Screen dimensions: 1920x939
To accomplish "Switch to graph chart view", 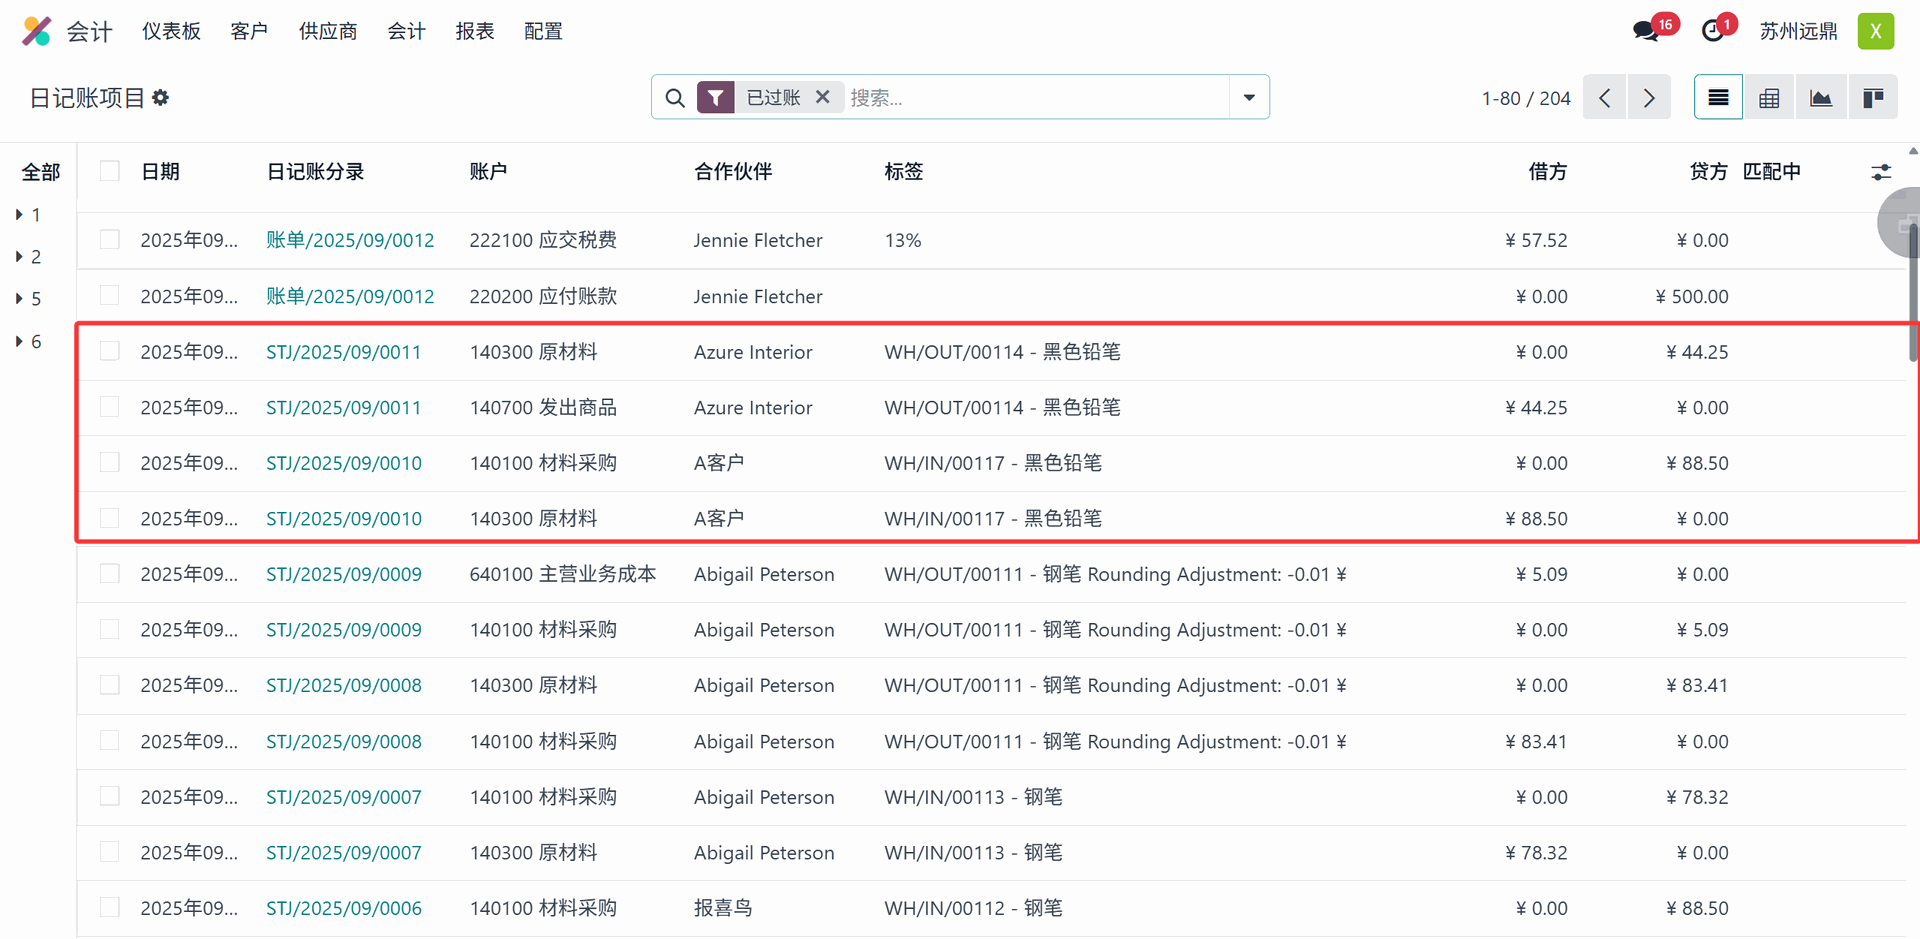I will [x=1821, y=98].
